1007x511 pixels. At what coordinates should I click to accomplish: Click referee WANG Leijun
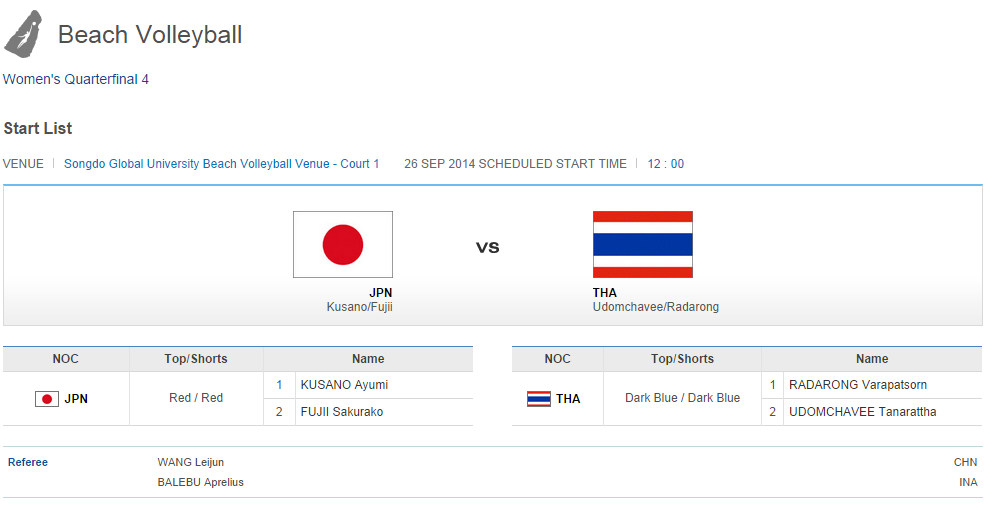(191, 462)
